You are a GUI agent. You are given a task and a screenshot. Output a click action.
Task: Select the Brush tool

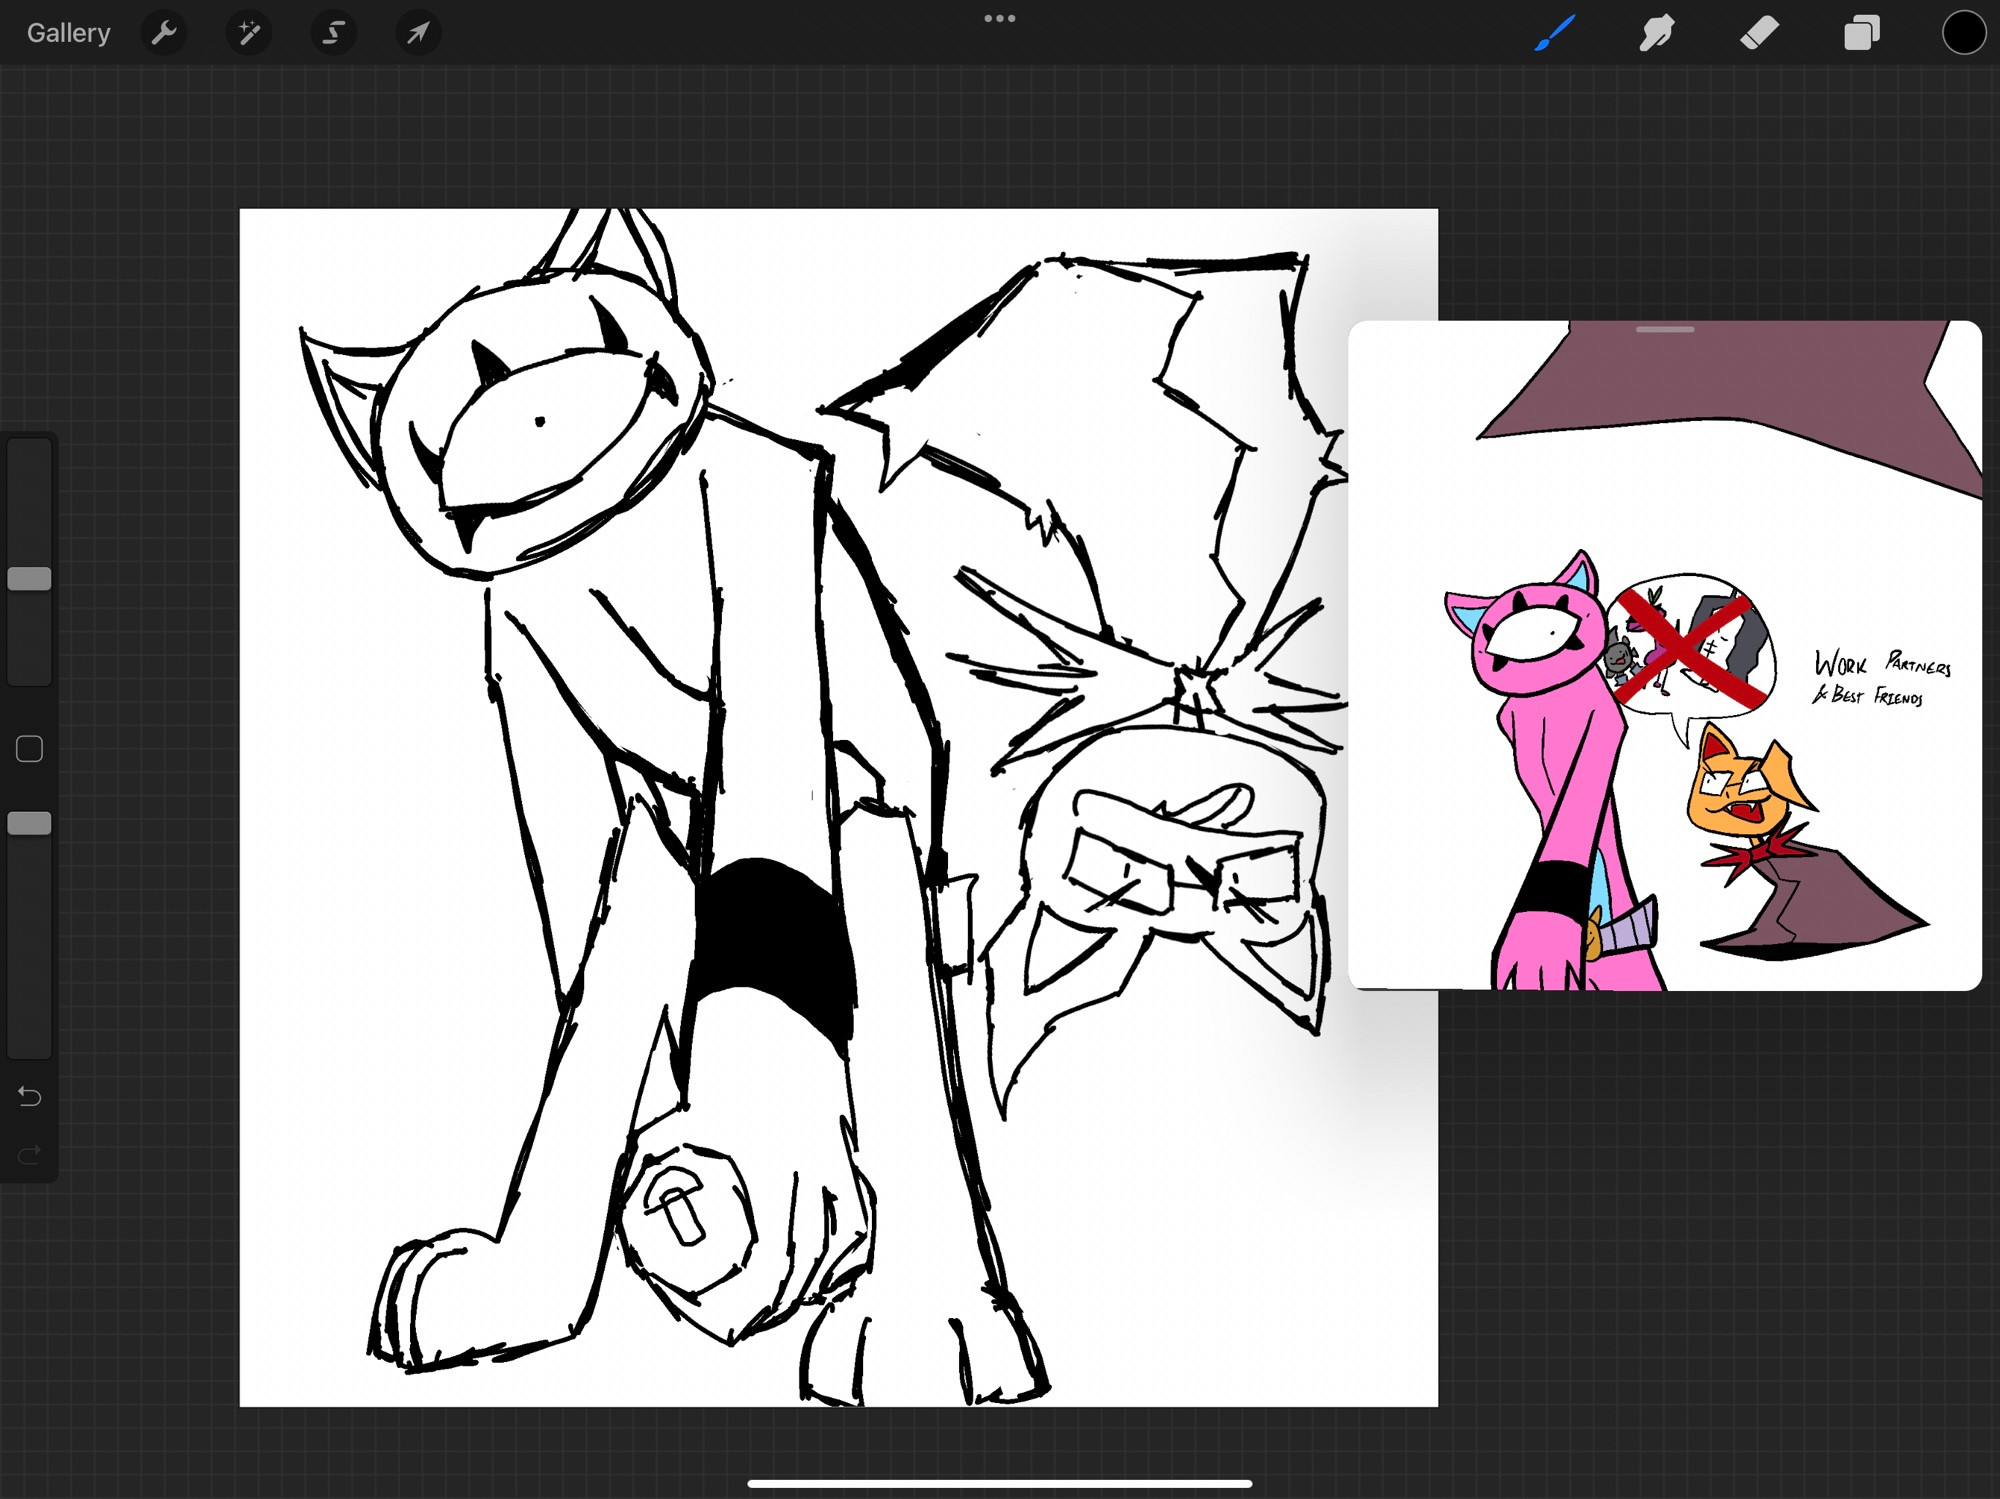click(1555, 32)
